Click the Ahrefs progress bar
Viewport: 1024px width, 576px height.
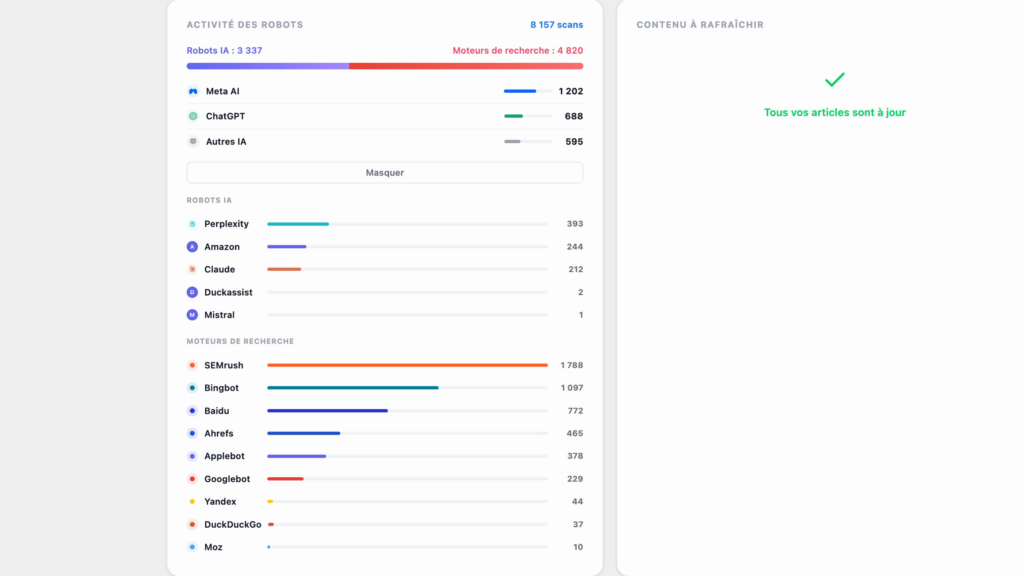[x=408, y=434]
